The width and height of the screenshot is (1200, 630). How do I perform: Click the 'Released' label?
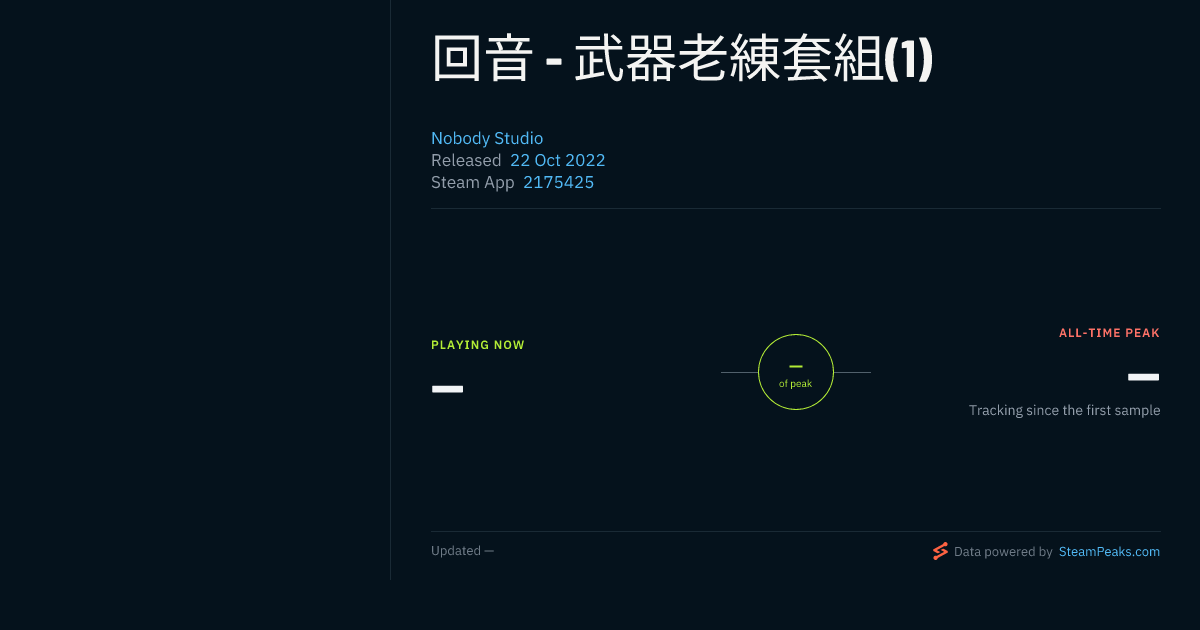click(466, 160)
